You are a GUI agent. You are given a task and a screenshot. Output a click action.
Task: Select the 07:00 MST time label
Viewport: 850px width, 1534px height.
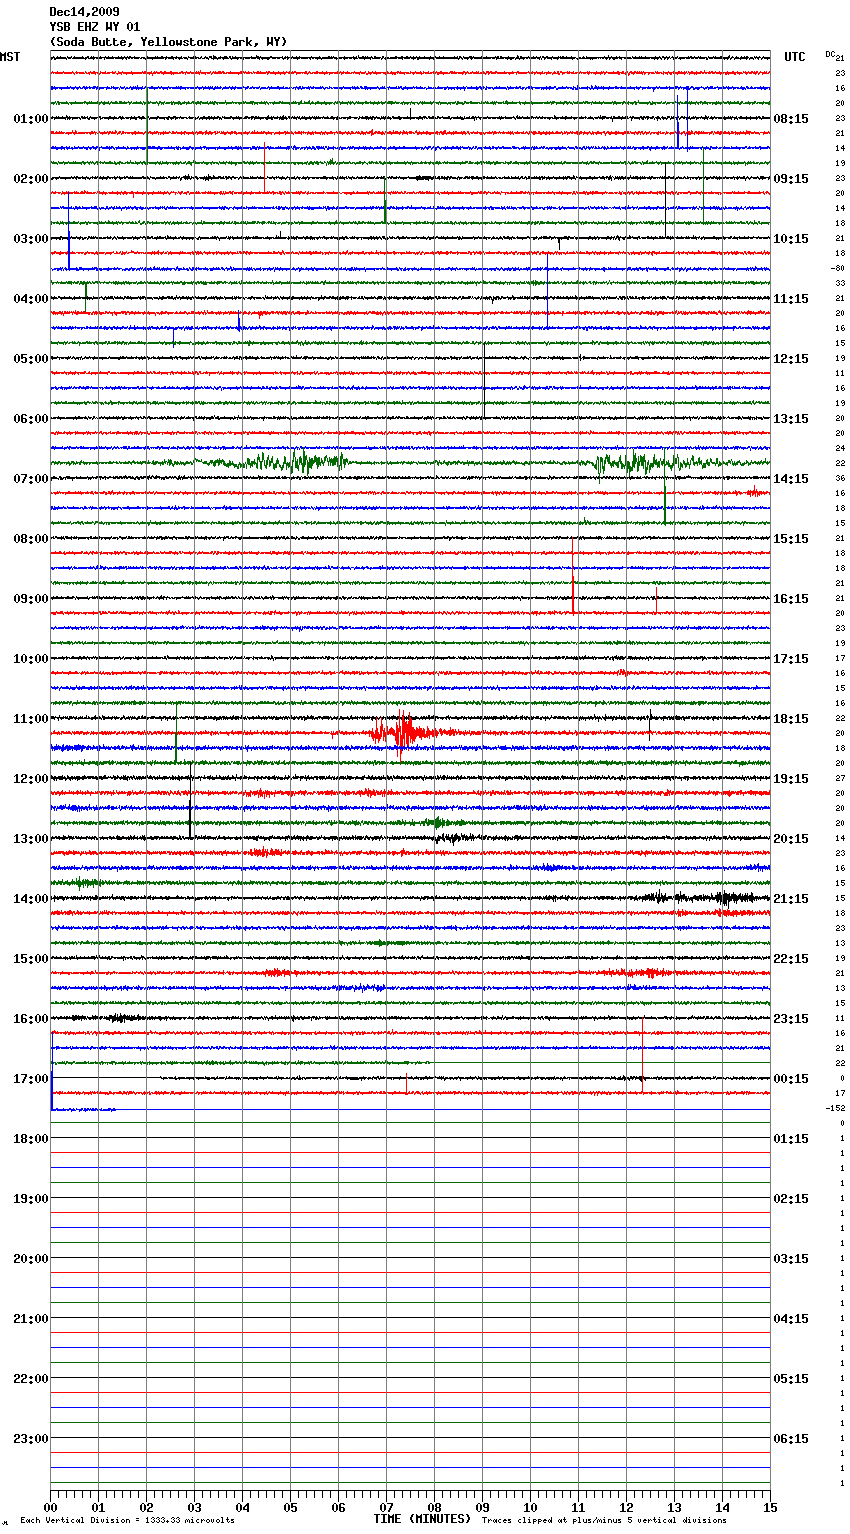[31, 479]
